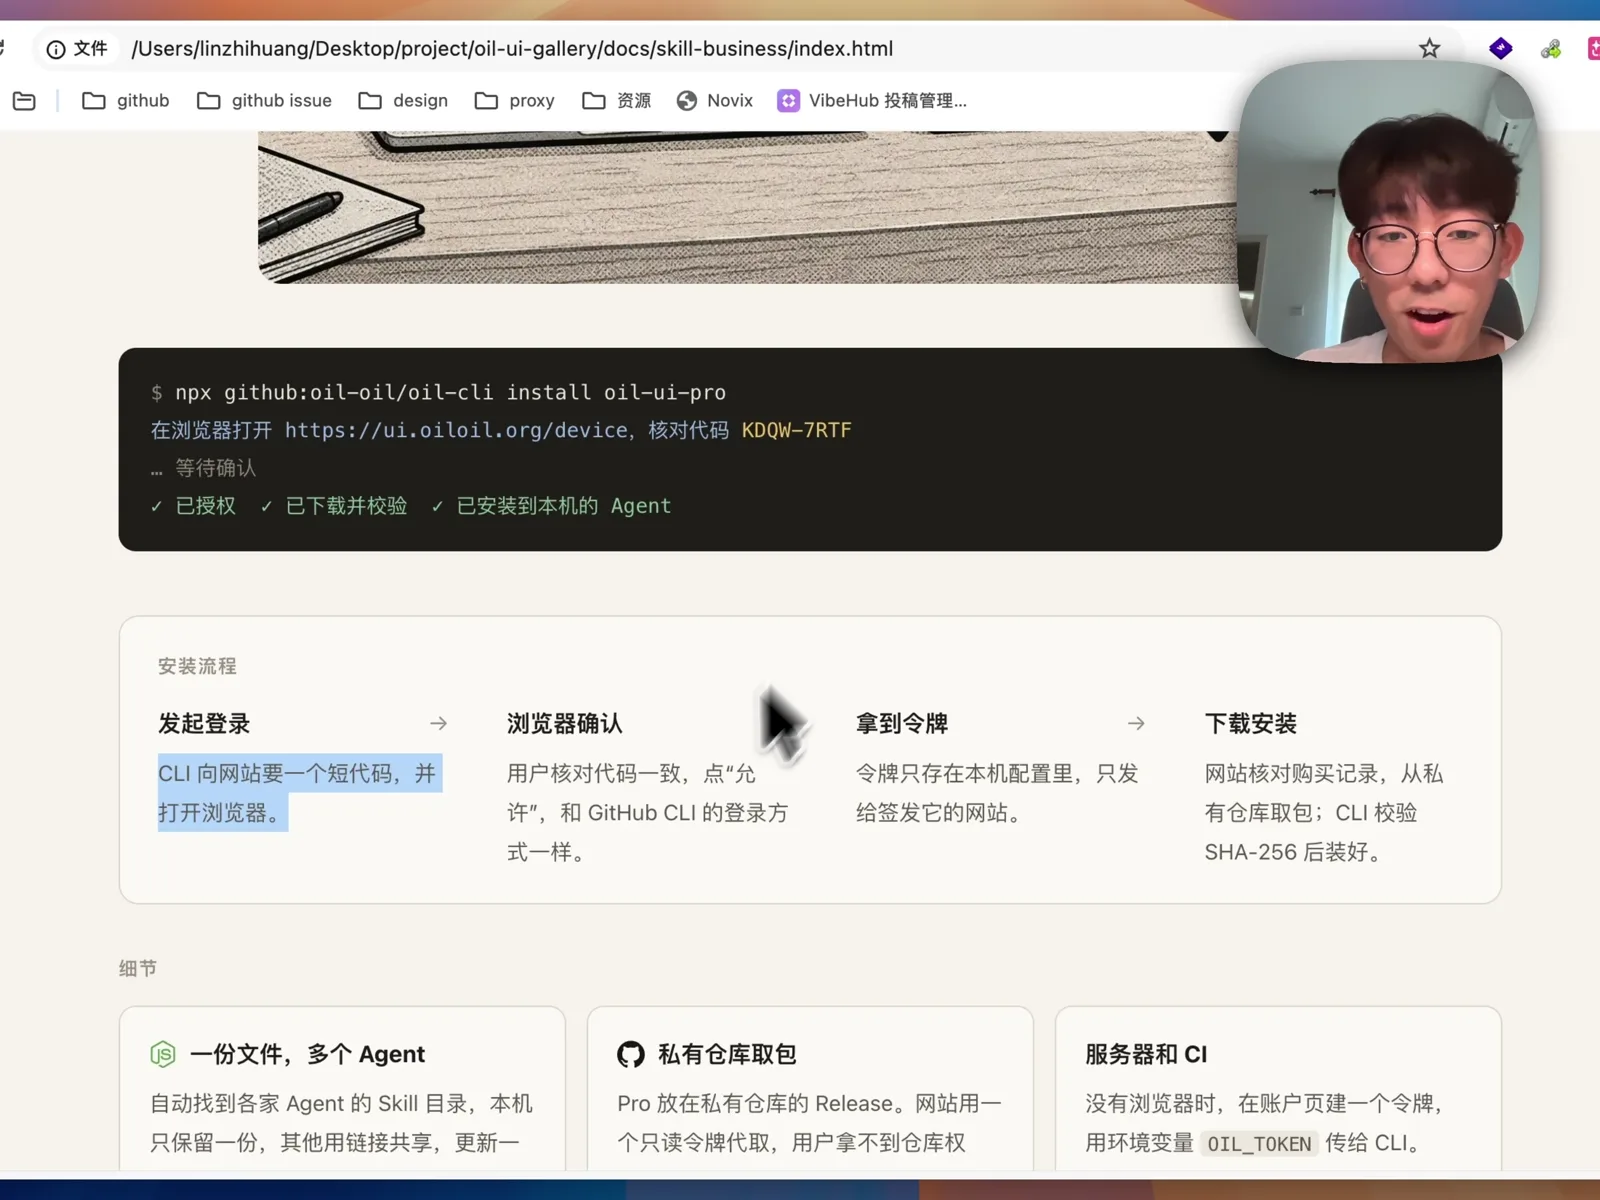
Task: Open the github issue bookmark folder
Action: [264, 101]
